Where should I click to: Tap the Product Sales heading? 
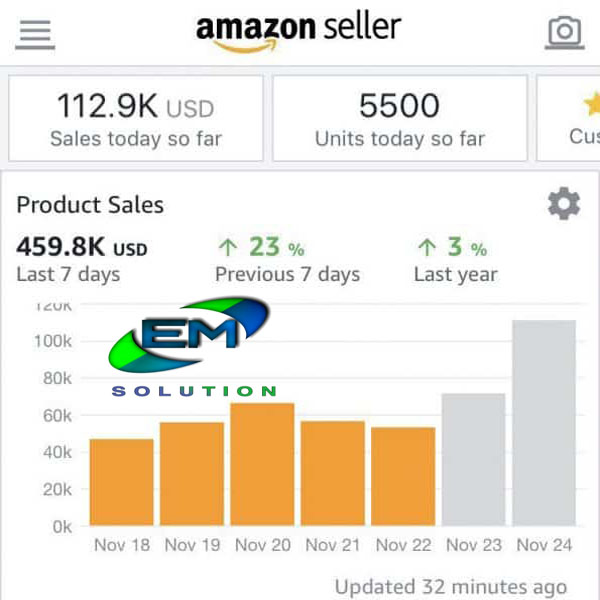click(x=90, y=205)
